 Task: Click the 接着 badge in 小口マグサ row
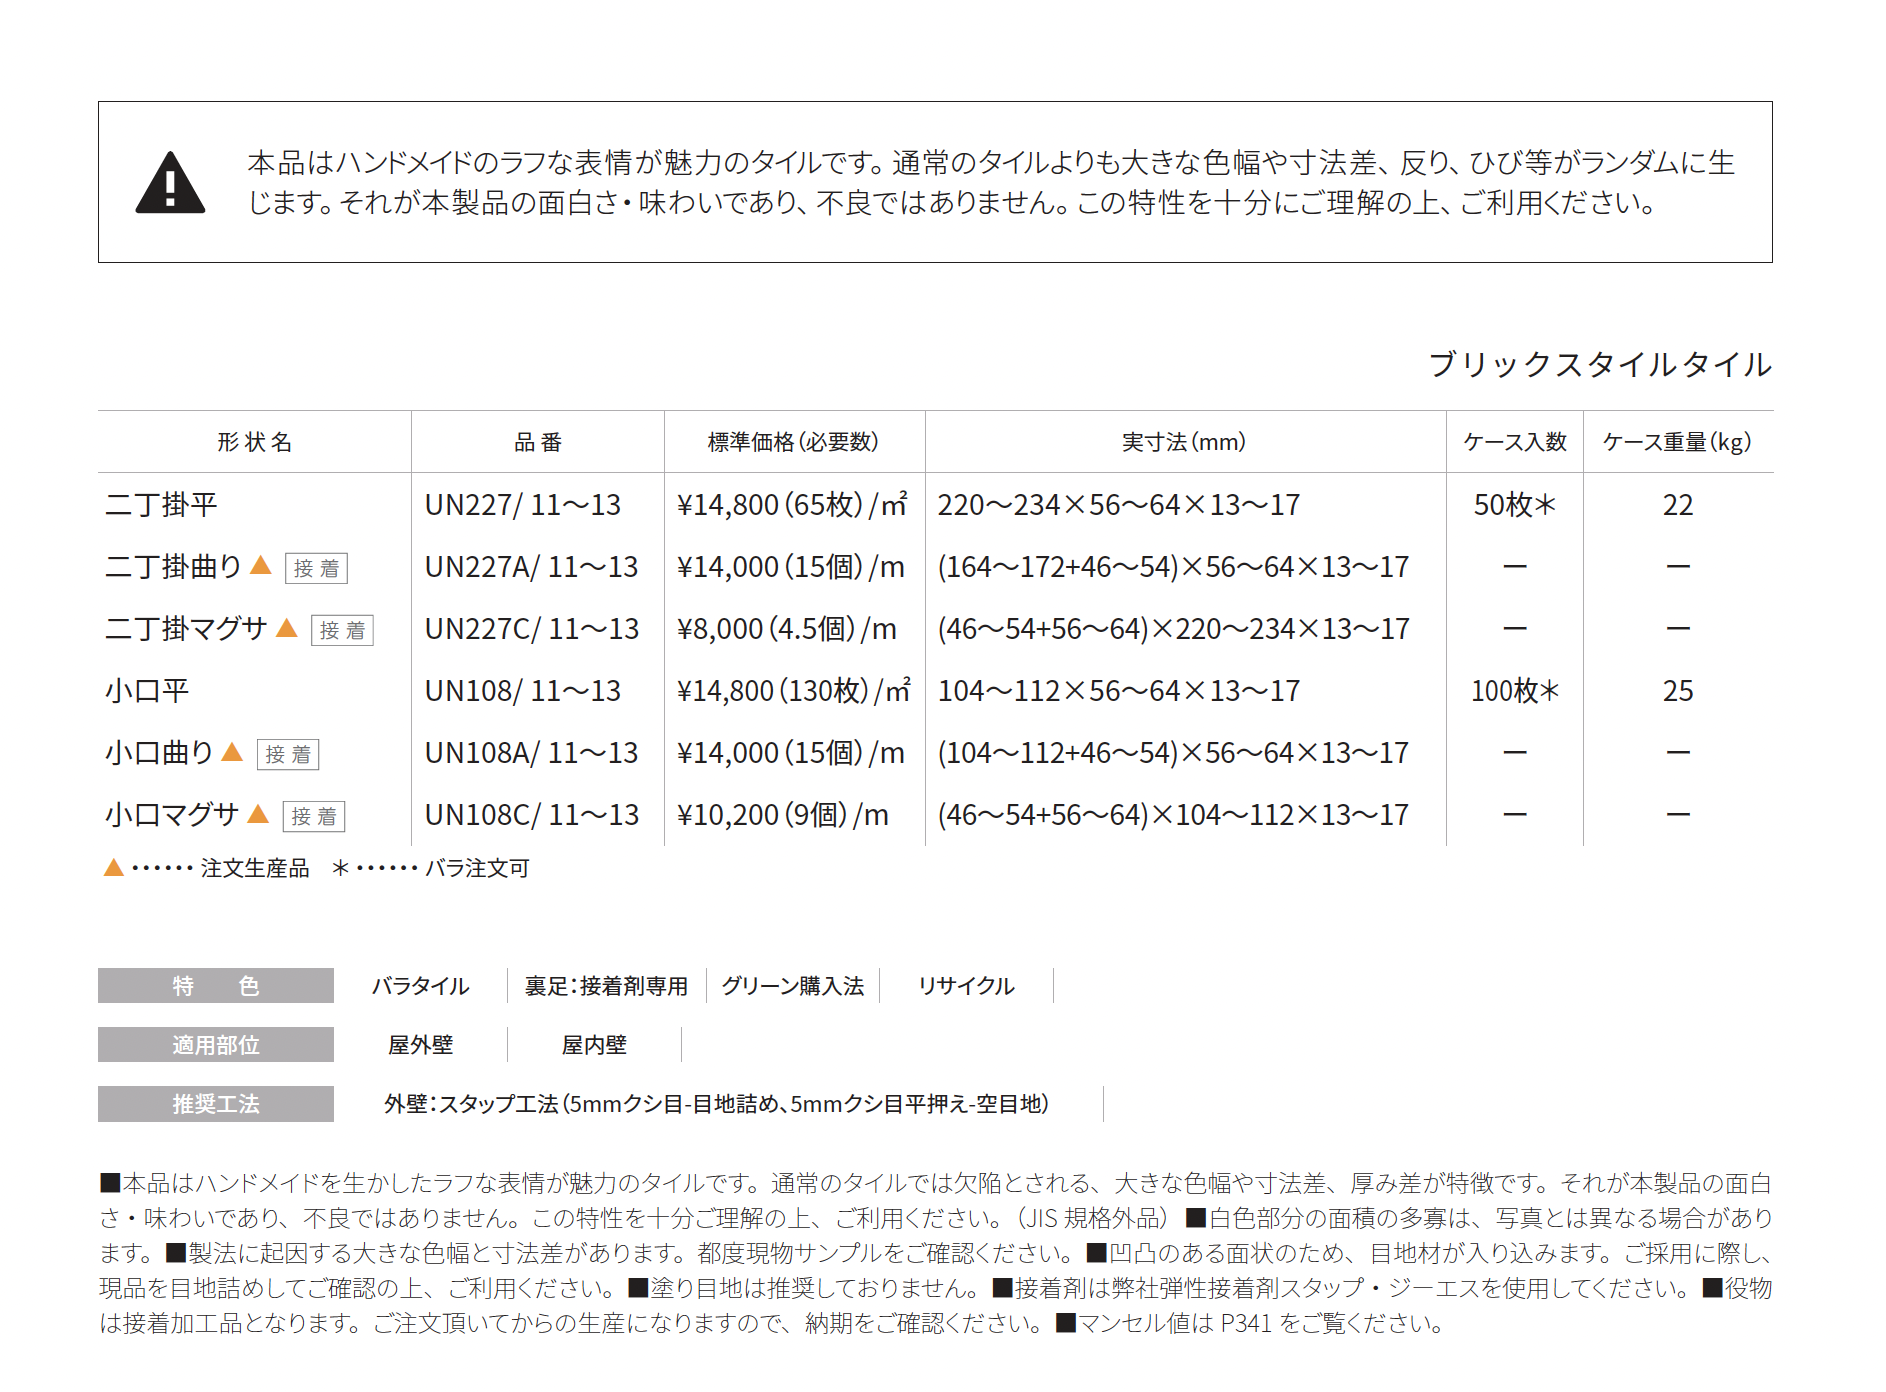tap(313, 816)
